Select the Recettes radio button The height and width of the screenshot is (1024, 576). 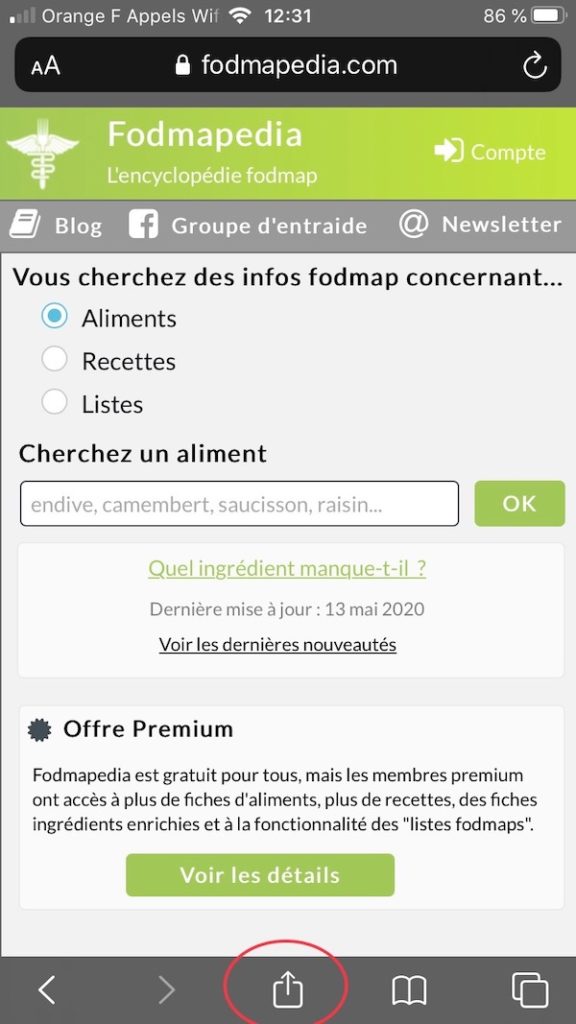54,359
